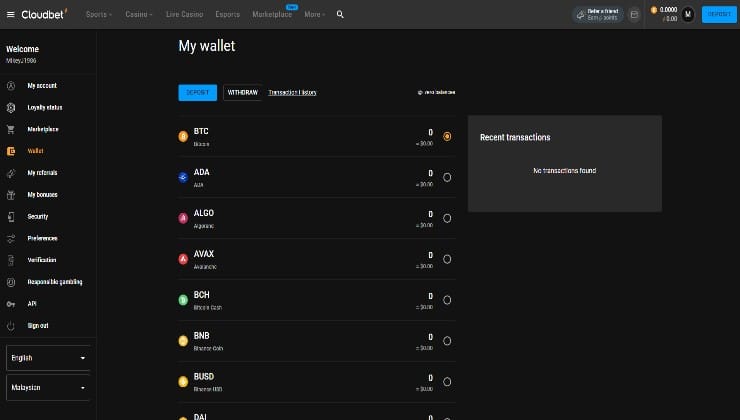This screenshot has height=420, width=740.
Task: Select the BTC radio button
Action: click(447, 136)
